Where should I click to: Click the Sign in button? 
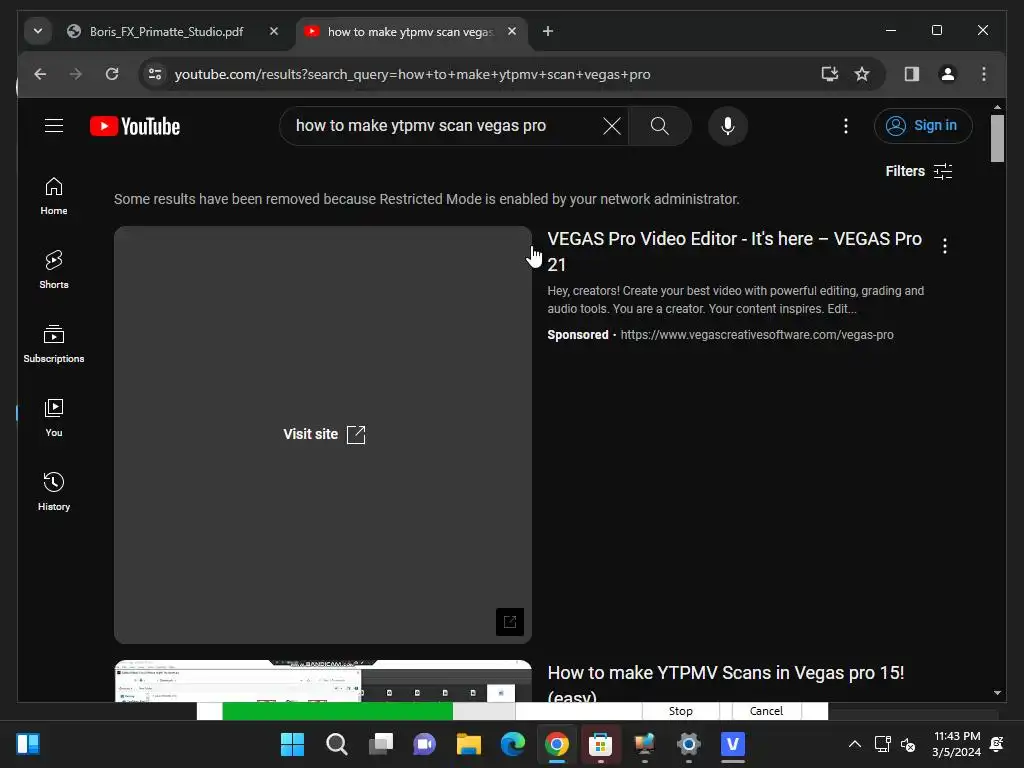coord(923,125)
